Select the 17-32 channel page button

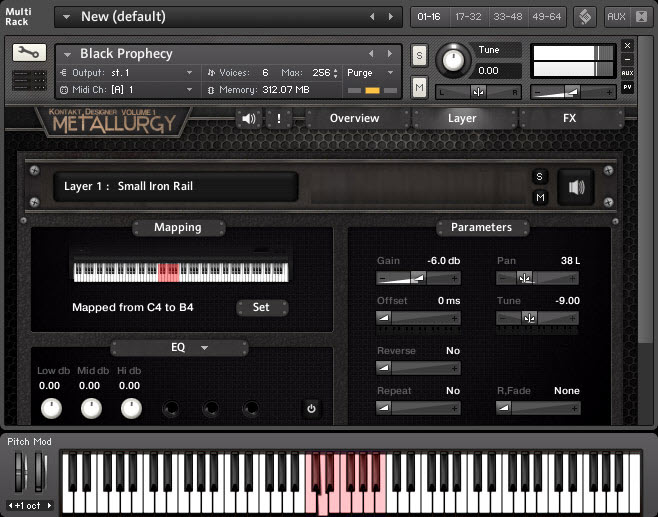click(x=466, y=17)
